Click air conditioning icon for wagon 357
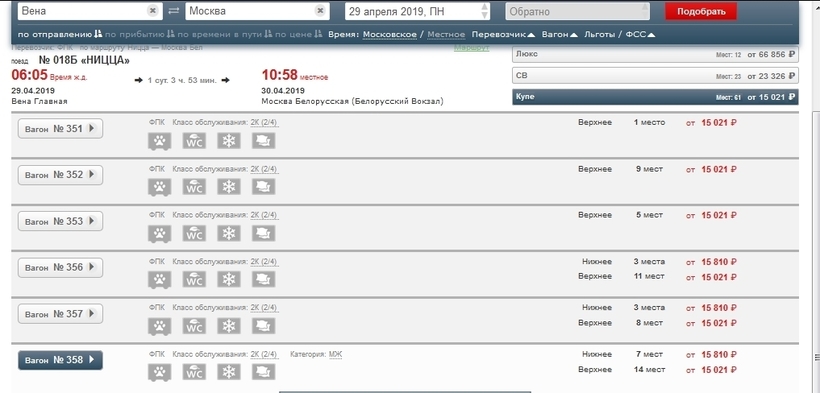 229,326
